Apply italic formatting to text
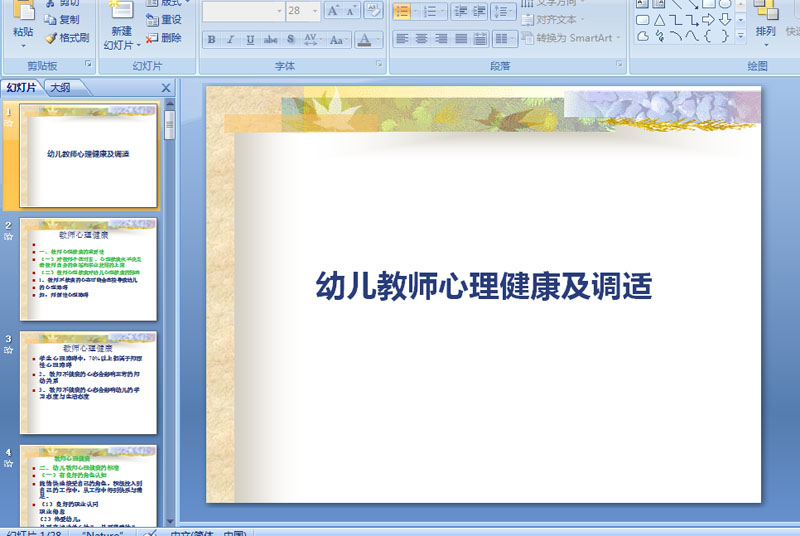 [231, 39]
